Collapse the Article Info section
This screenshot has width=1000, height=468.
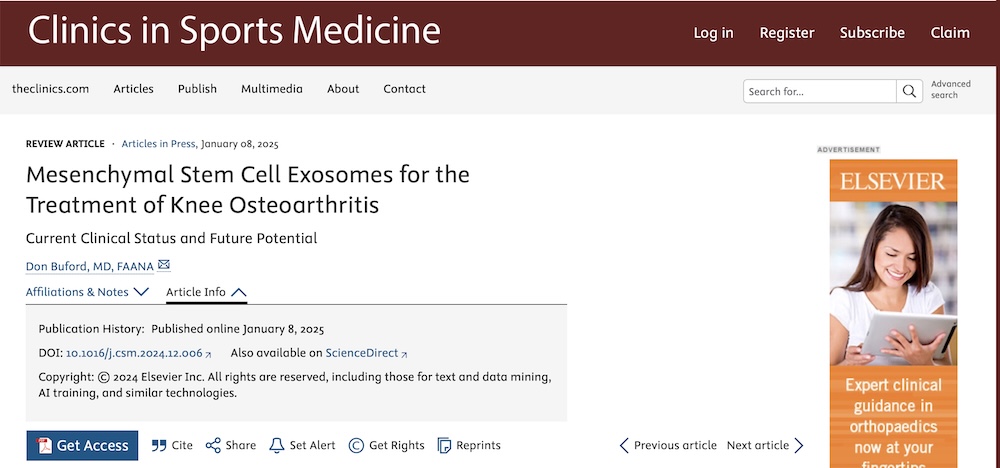point(206,292)
